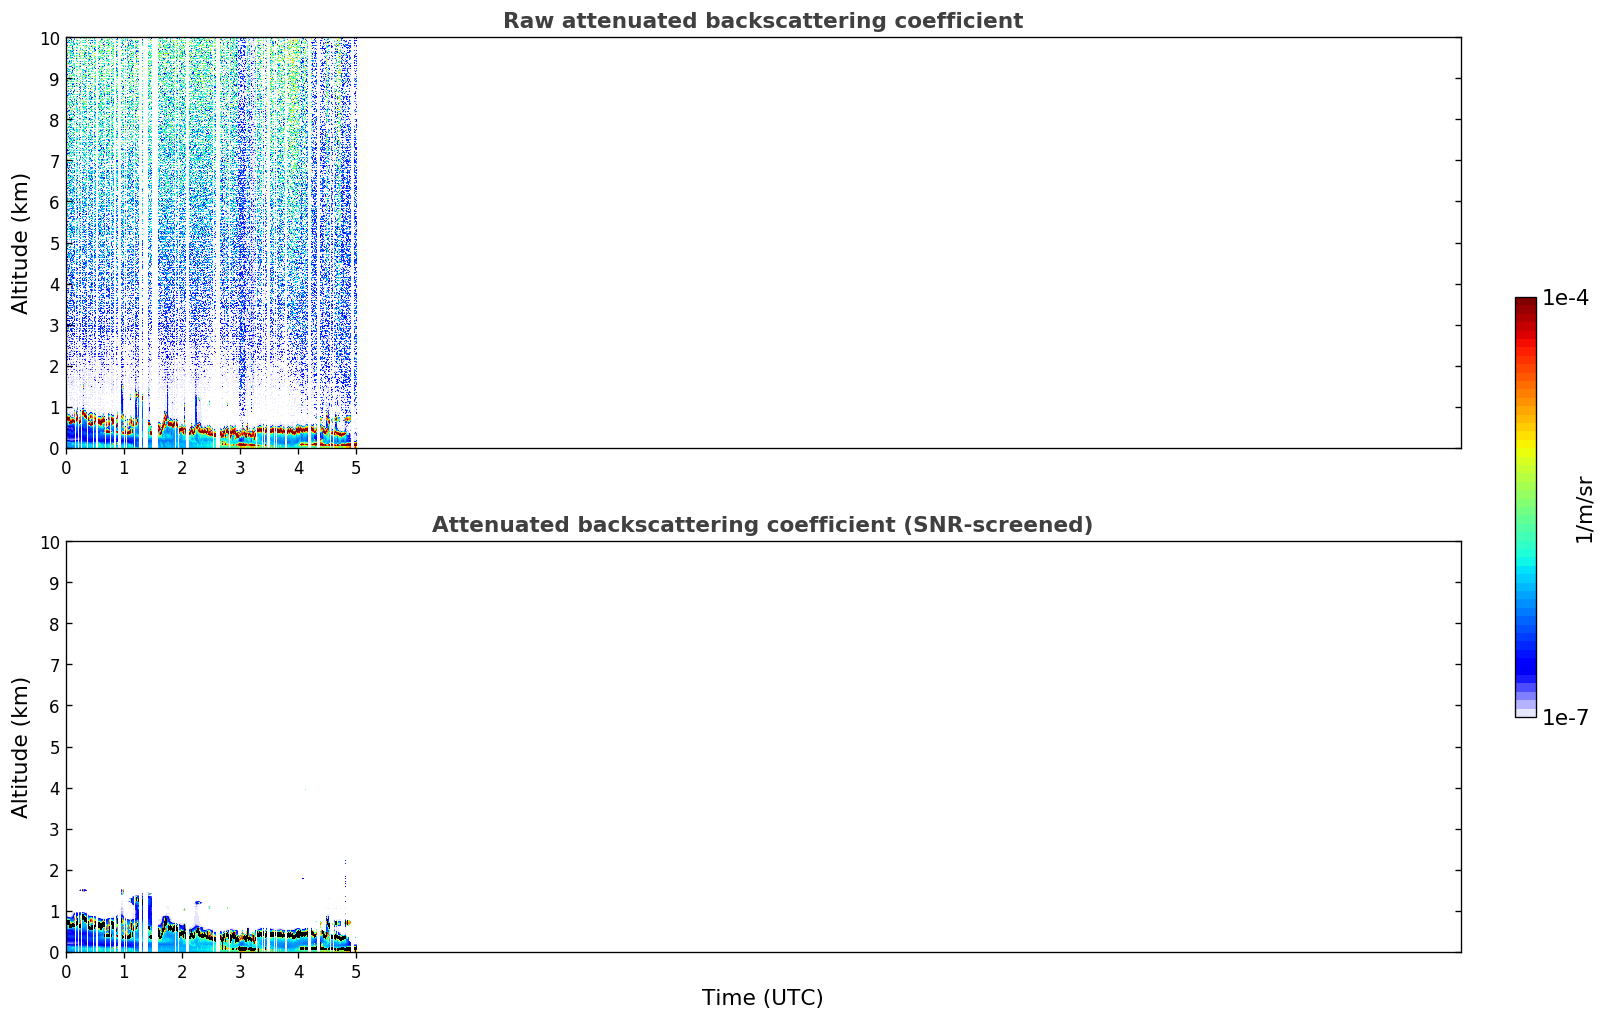Click the 'Attenuated backscattering coefficient (SNR-screened)' title
The width and height of the screenshot is (1606, 1020).
762,525
